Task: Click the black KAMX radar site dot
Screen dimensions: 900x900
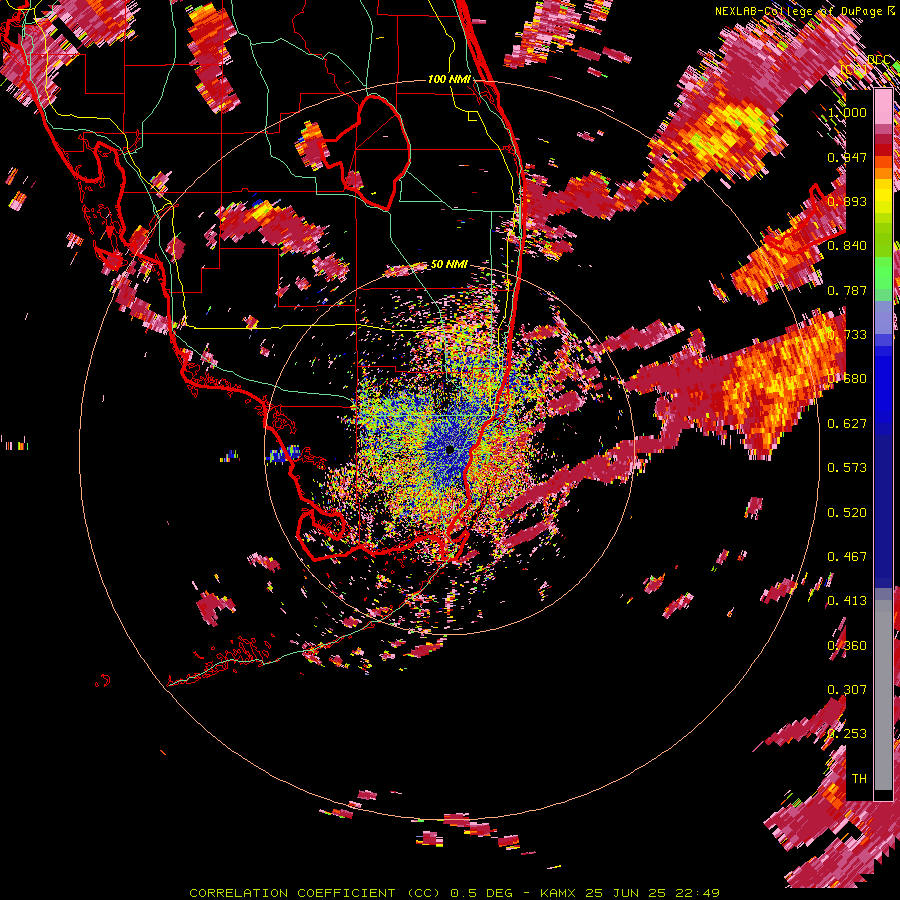Action: [x=450, y=450]
